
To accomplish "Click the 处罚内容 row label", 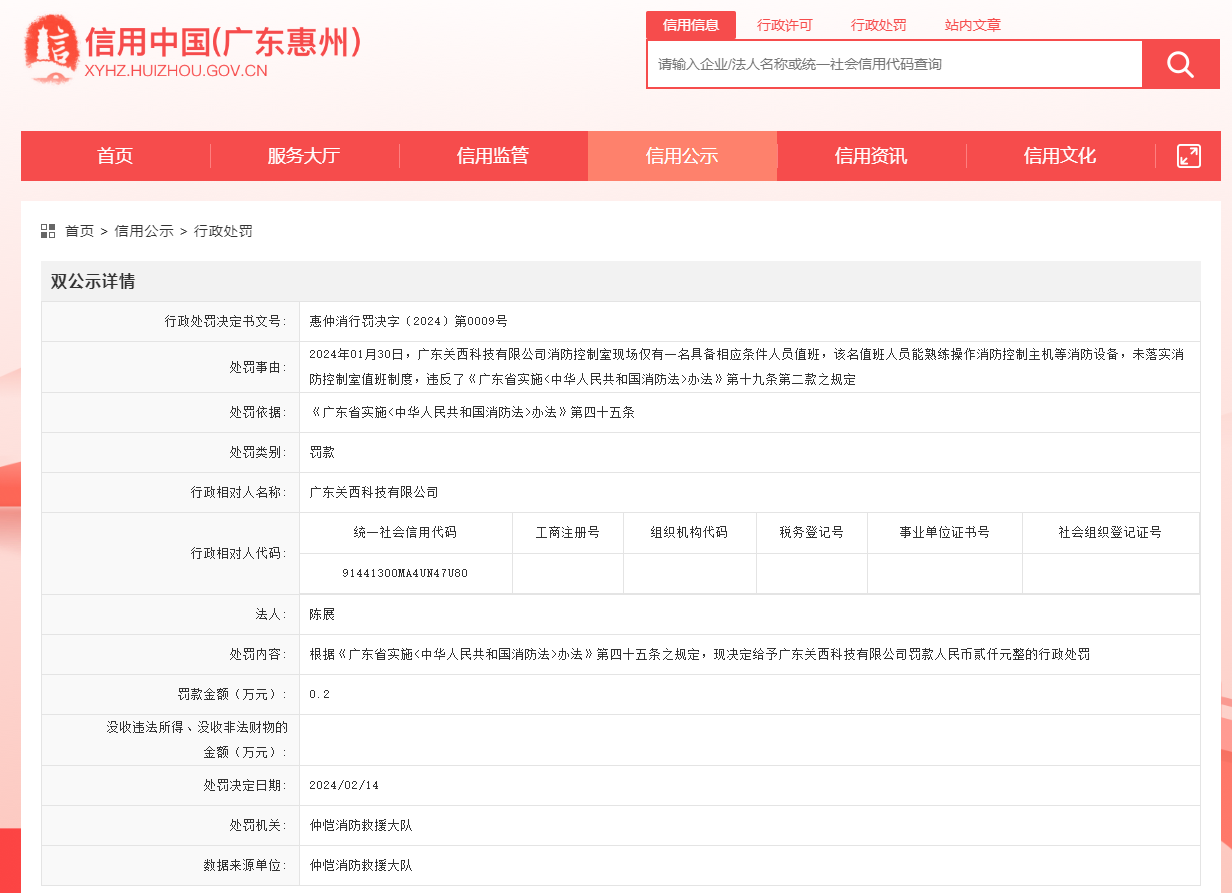I will pos(258,654).
